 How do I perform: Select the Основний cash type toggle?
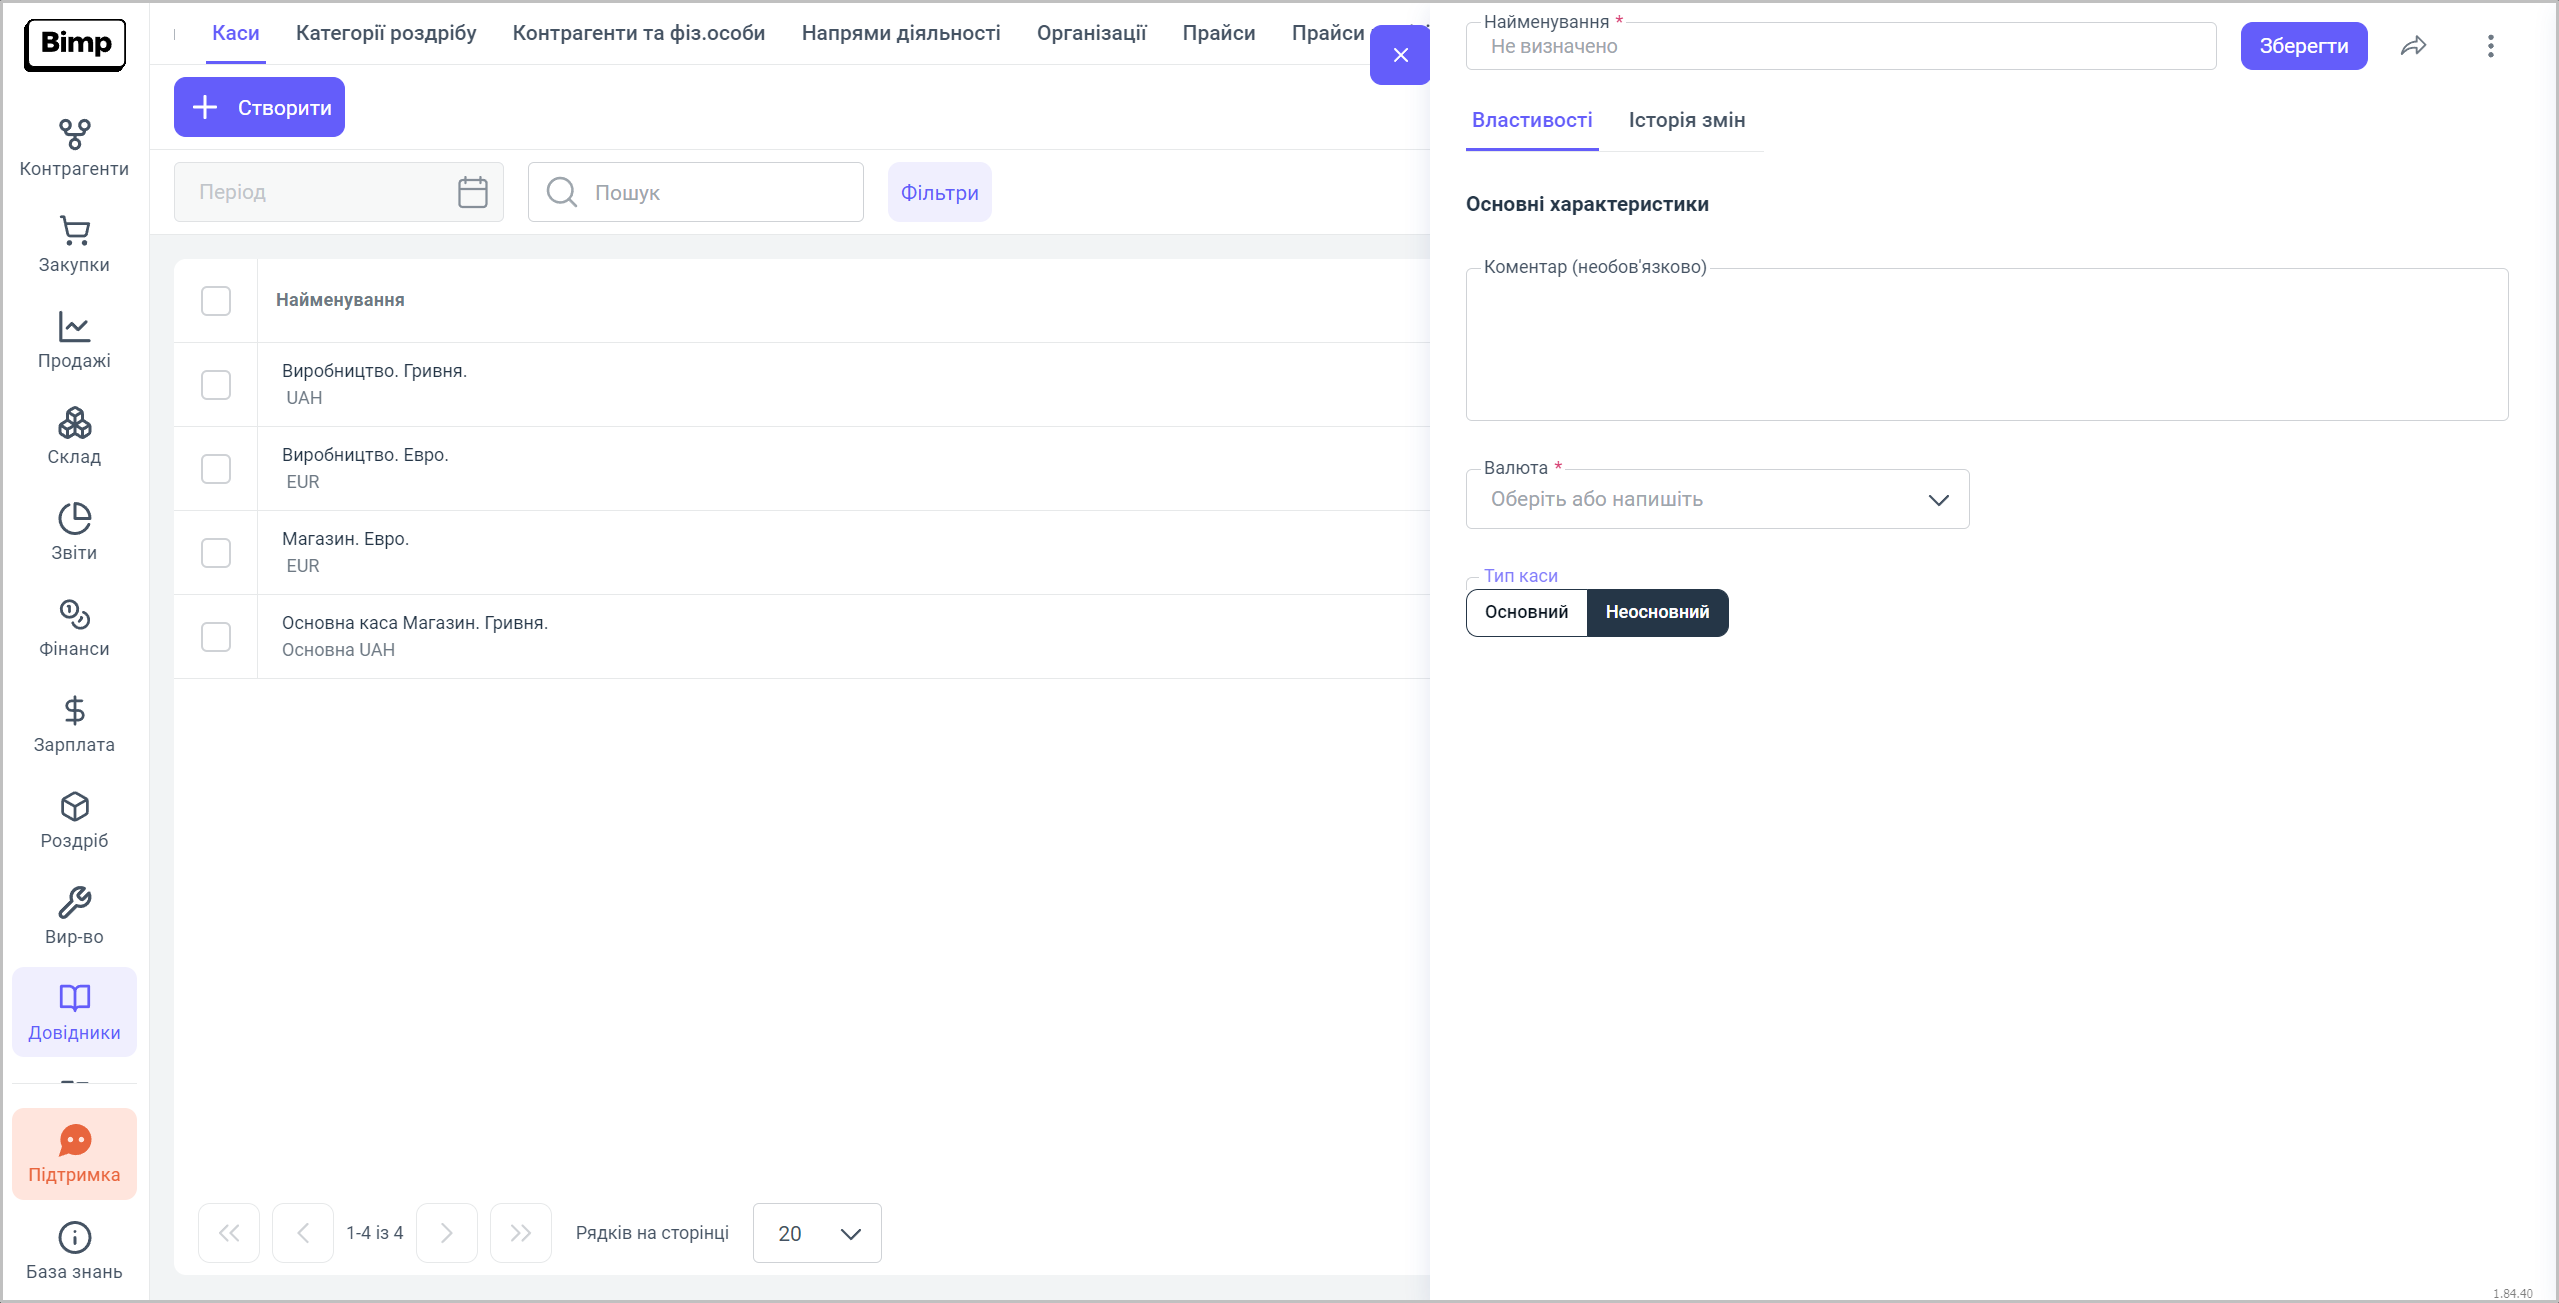coord(1526,612)
